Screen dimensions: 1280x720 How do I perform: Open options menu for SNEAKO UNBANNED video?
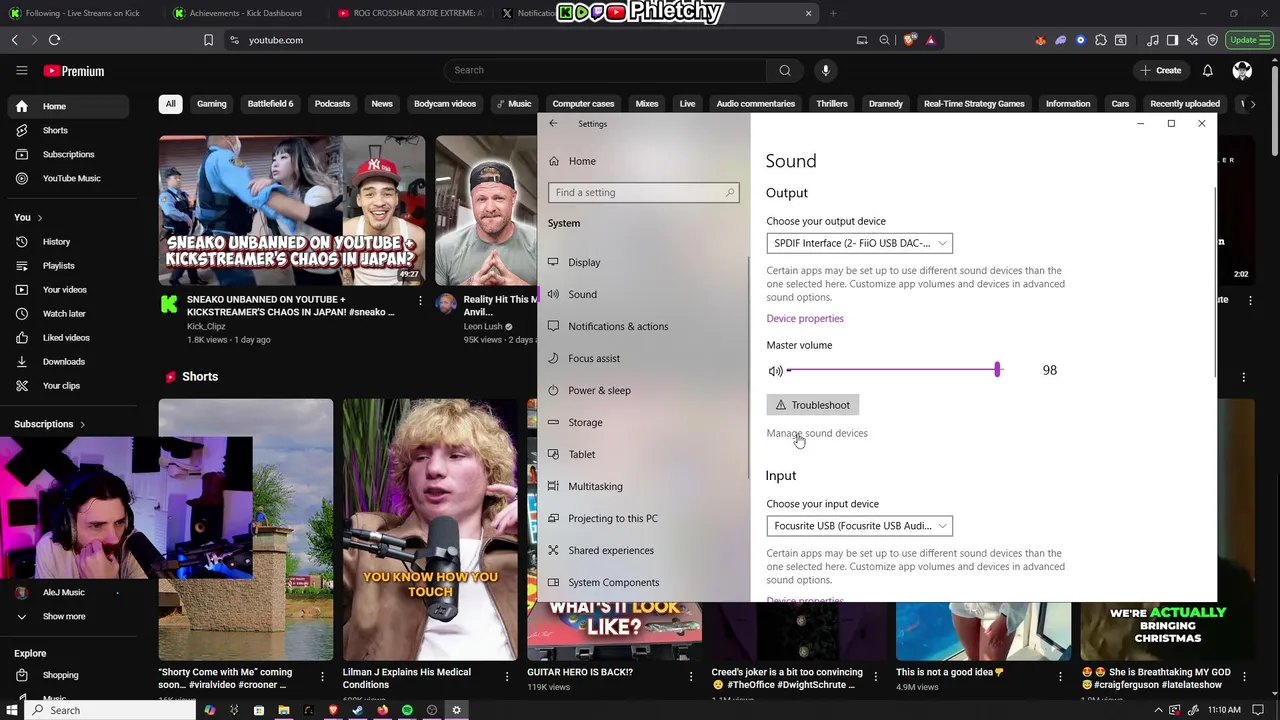[420, 300]
